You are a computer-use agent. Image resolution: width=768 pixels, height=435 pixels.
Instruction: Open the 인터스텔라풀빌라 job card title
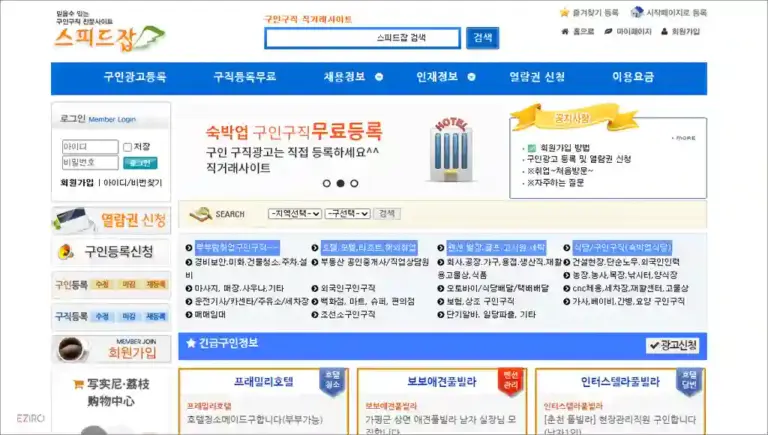(620, 382)
